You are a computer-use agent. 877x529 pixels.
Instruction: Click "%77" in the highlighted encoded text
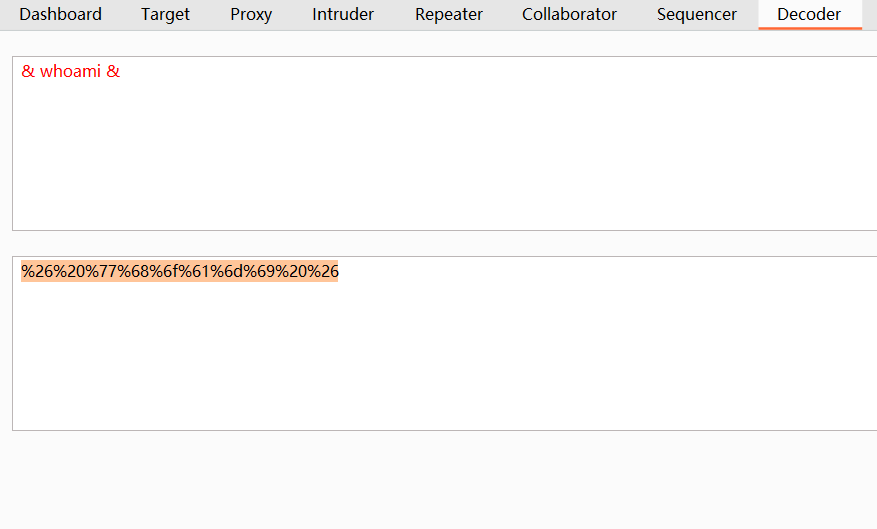tap(102, 272)
